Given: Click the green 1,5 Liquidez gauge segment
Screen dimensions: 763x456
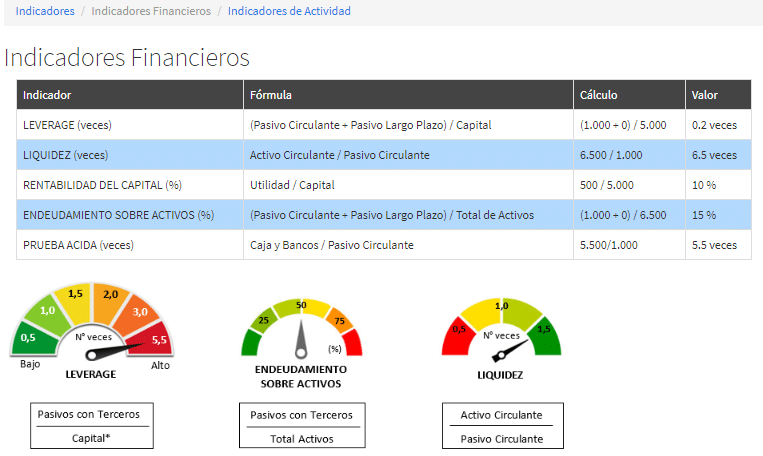Looking at the screenshot, I should point(544,329).
